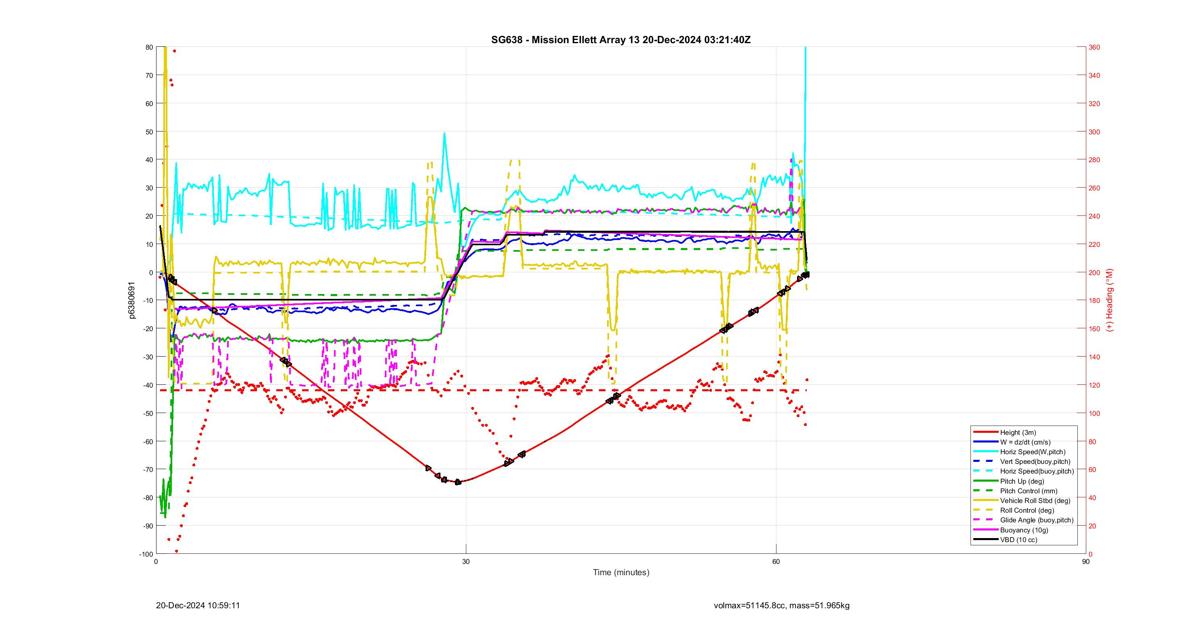Click the right heading-axis tick label '120'
The image size is (1200, 622).
pos(1095,385)
